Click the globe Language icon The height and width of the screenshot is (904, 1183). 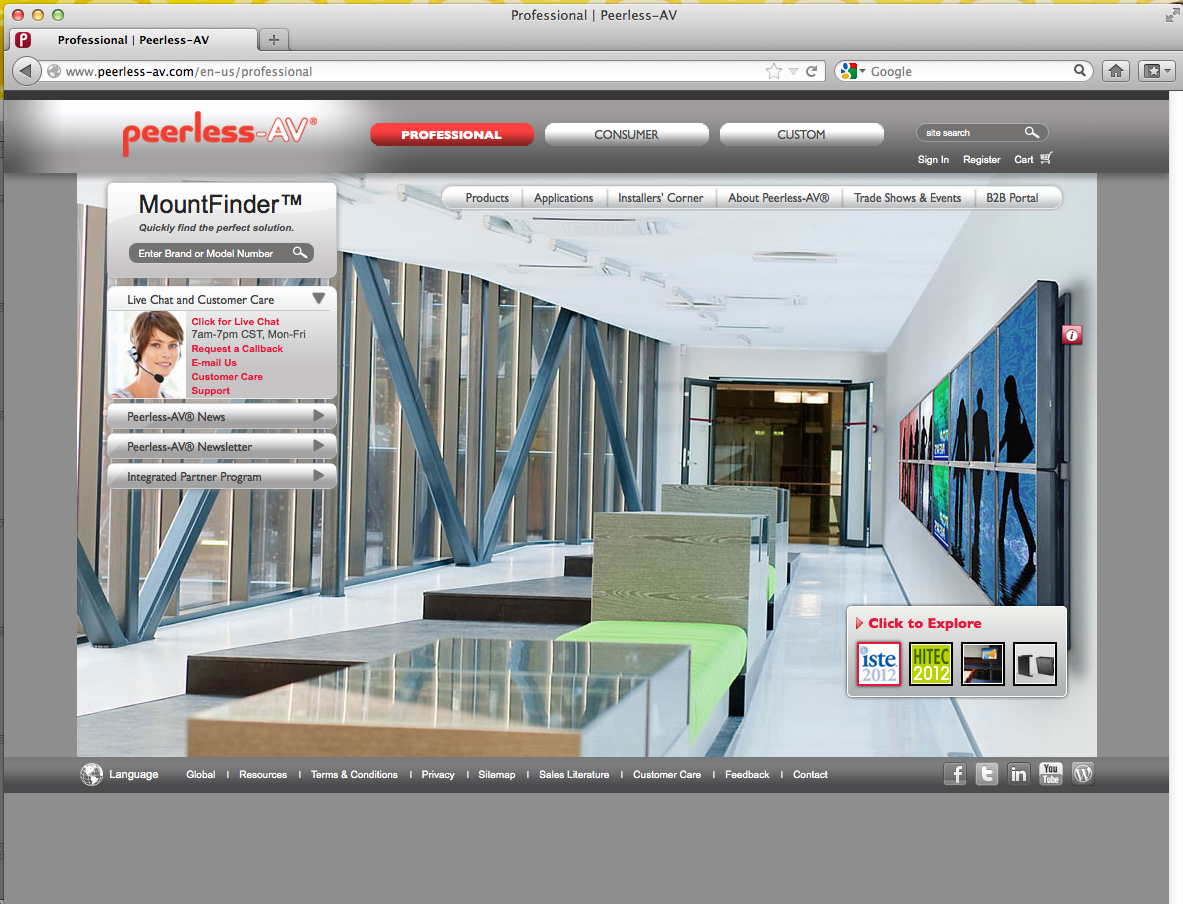pyautogui.click(x=92, y=774)
